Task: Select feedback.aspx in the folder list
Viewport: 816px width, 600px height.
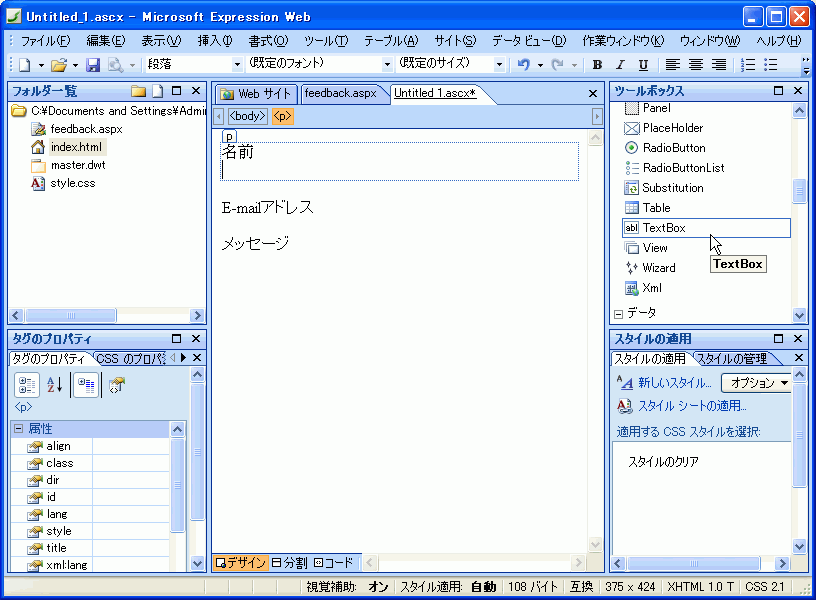Action: pyautogui.click(x=86, y=129)
